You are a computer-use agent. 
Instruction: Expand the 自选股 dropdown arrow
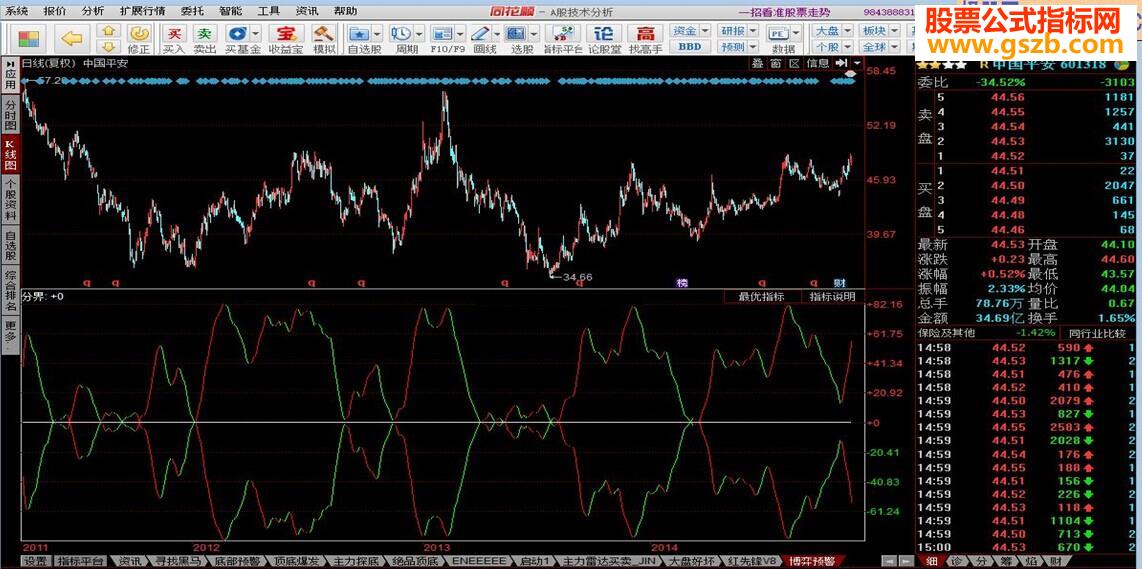click(x=377, y=34)
